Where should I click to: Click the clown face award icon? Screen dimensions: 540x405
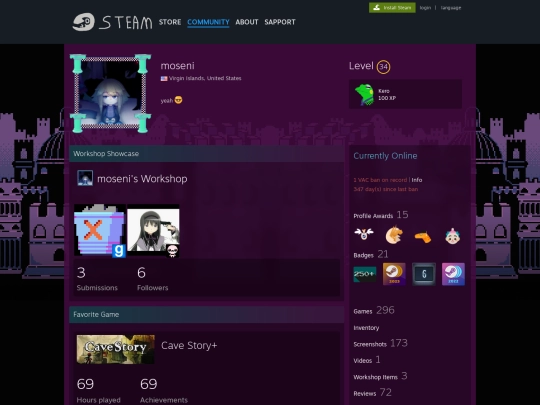coord(452,236)
